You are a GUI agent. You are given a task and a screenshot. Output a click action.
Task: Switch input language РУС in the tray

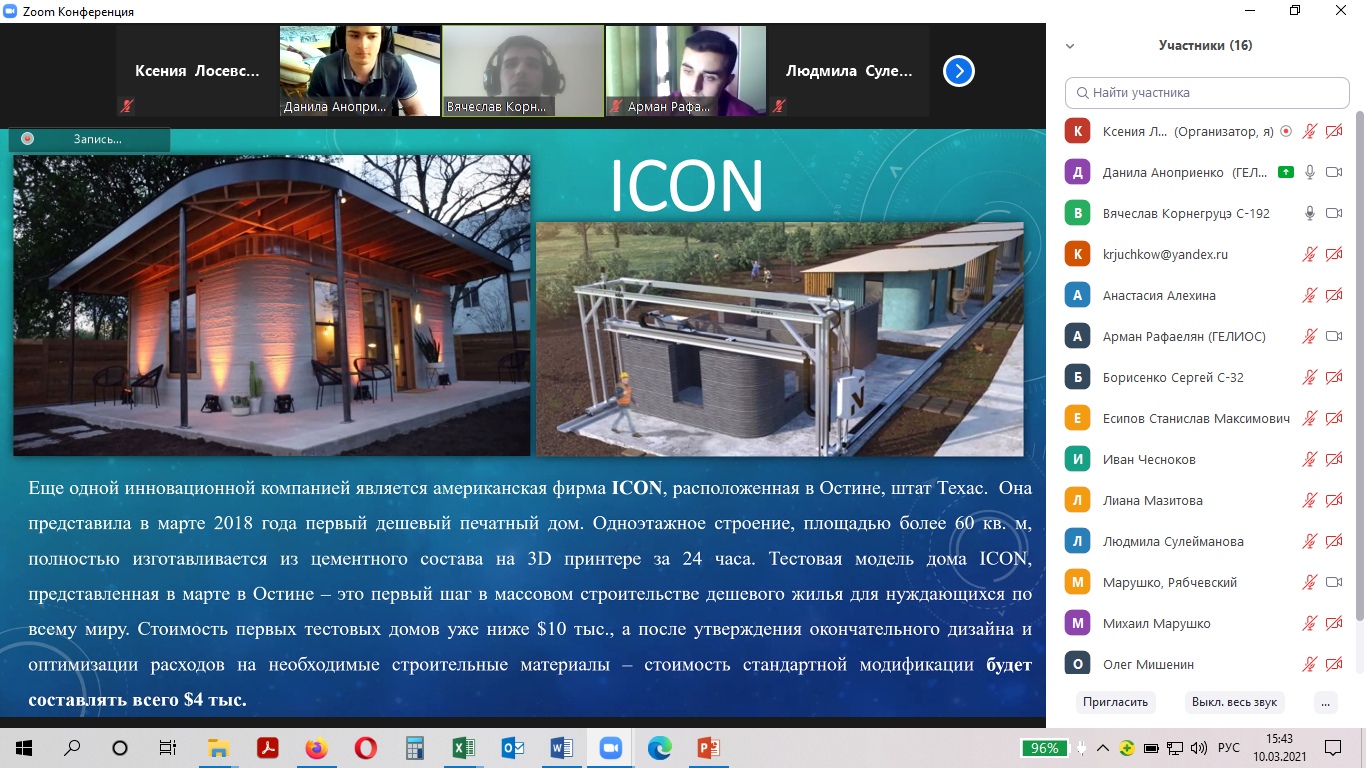1229,748
